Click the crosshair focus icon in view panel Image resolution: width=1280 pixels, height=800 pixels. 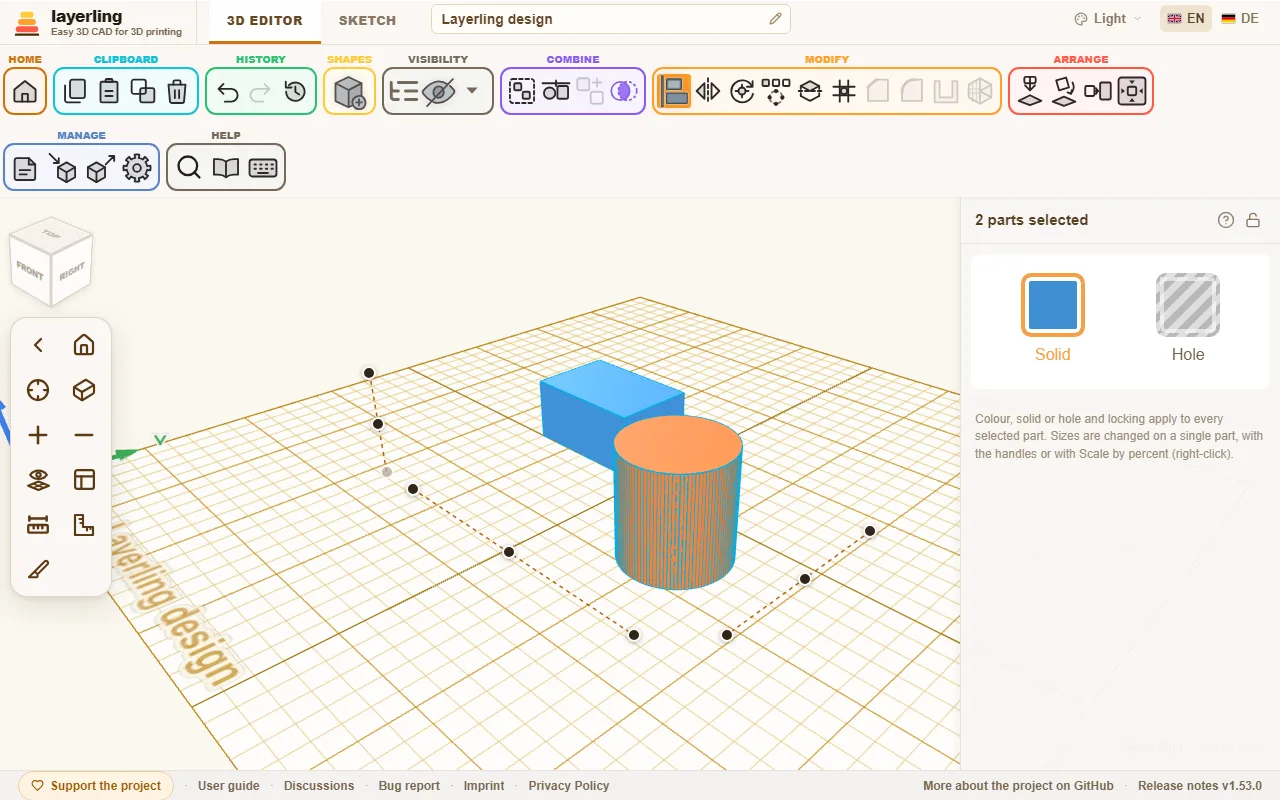(x=38, y=390)
